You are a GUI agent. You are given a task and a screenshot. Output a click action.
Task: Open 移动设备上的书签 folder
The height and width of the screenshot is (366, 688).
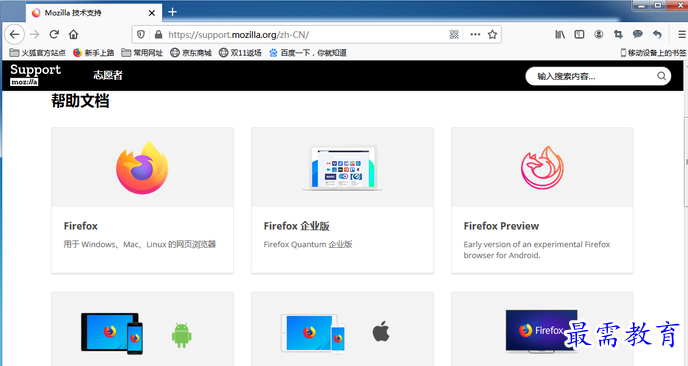coord(653,53)
